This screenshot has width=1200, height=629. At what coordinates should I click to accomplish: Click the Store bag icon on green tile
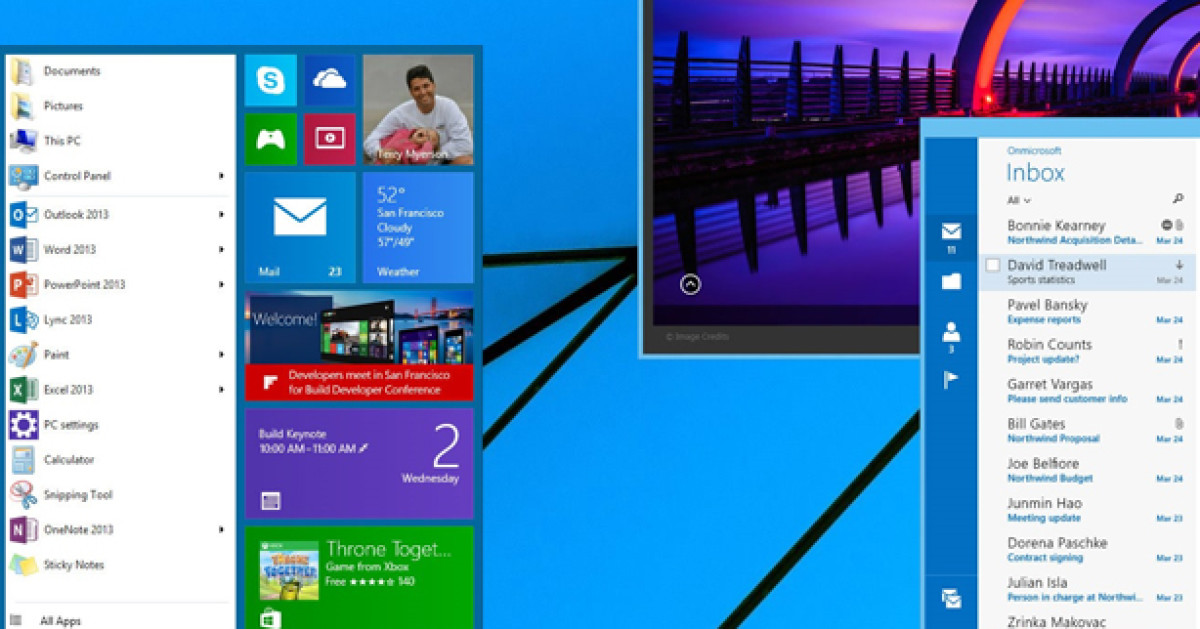(269, 619)
